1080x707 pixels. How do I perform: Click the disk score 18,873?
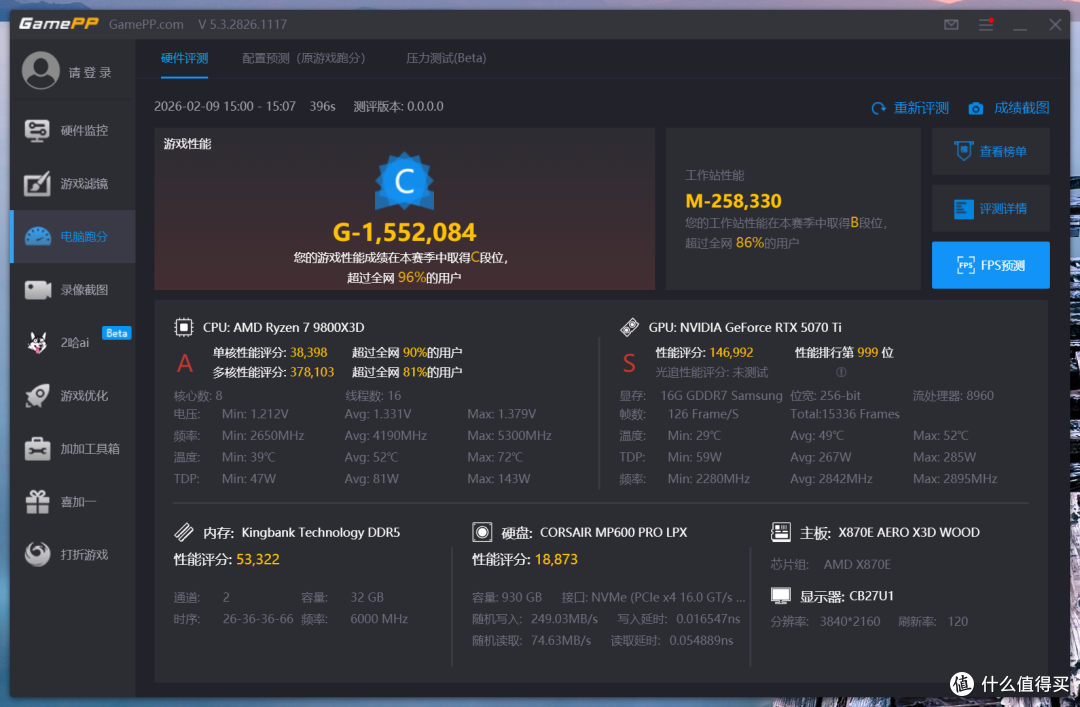tap(556, 560)
